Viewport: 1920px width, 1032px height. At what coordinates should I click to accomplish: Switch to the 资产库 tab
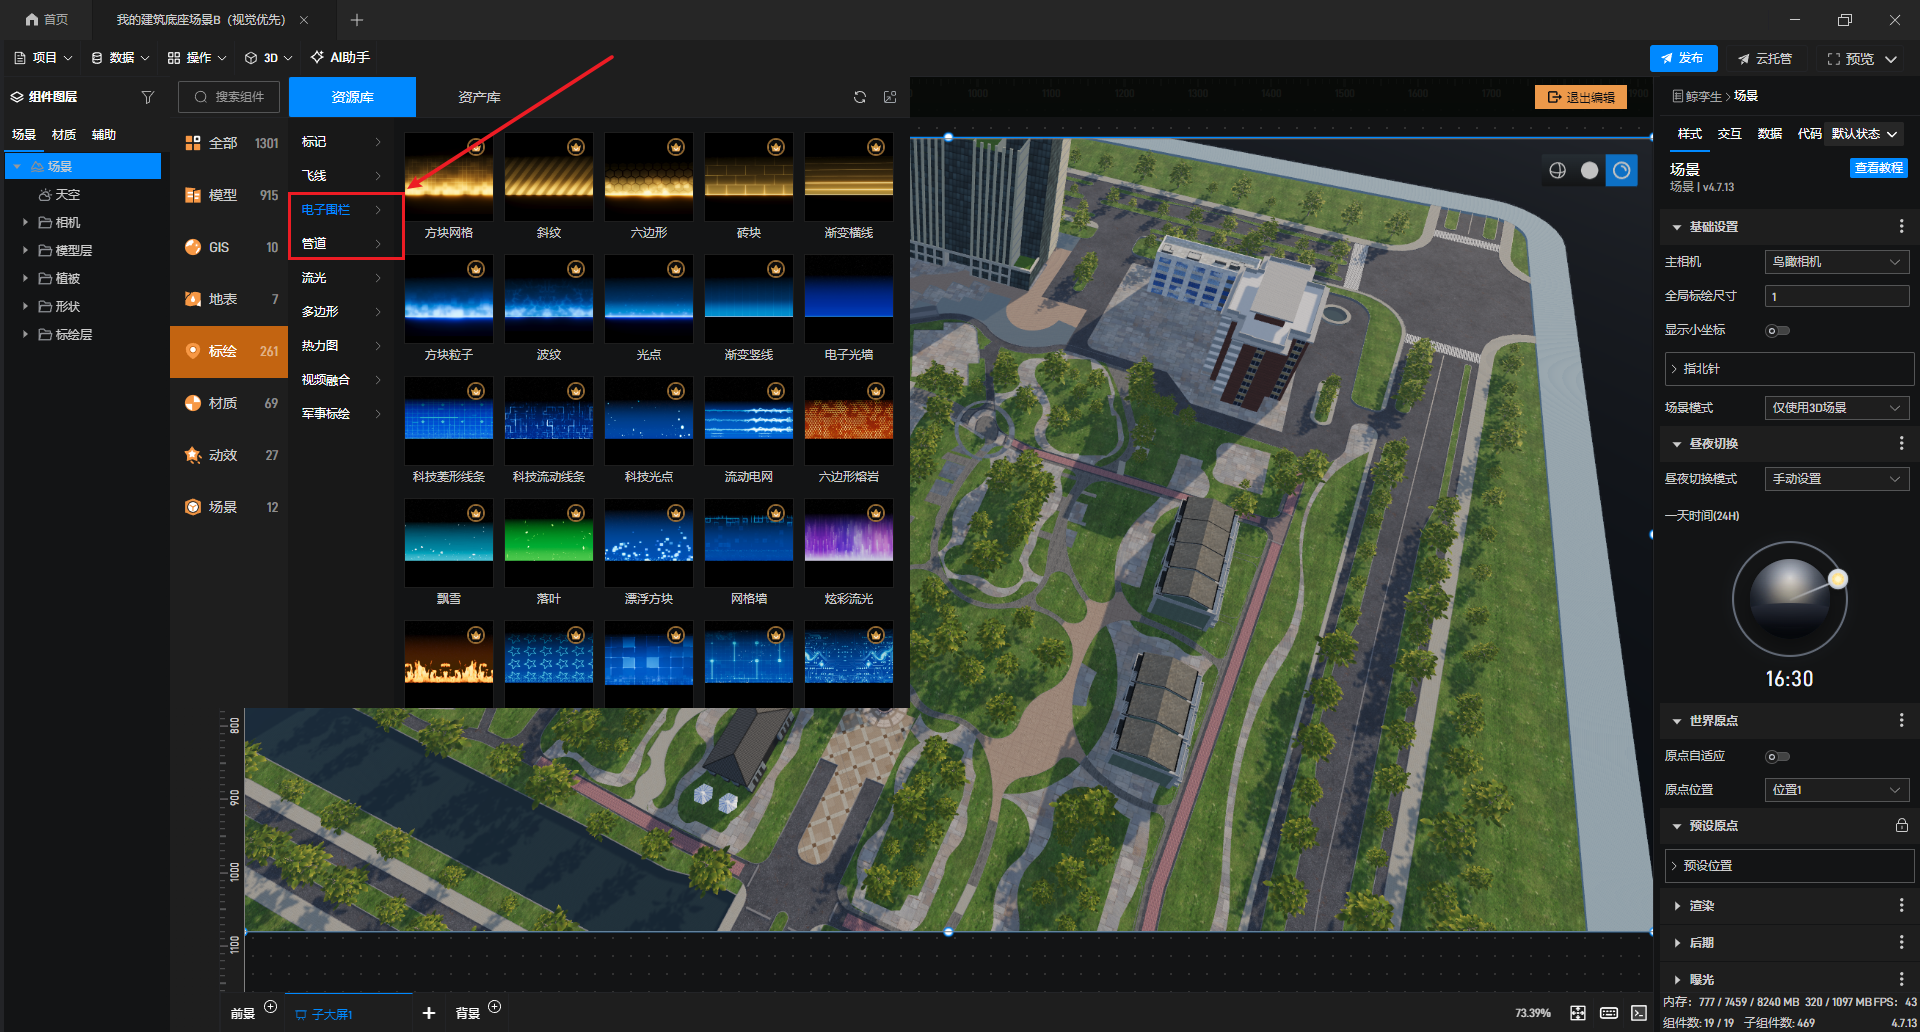(479, 97)
